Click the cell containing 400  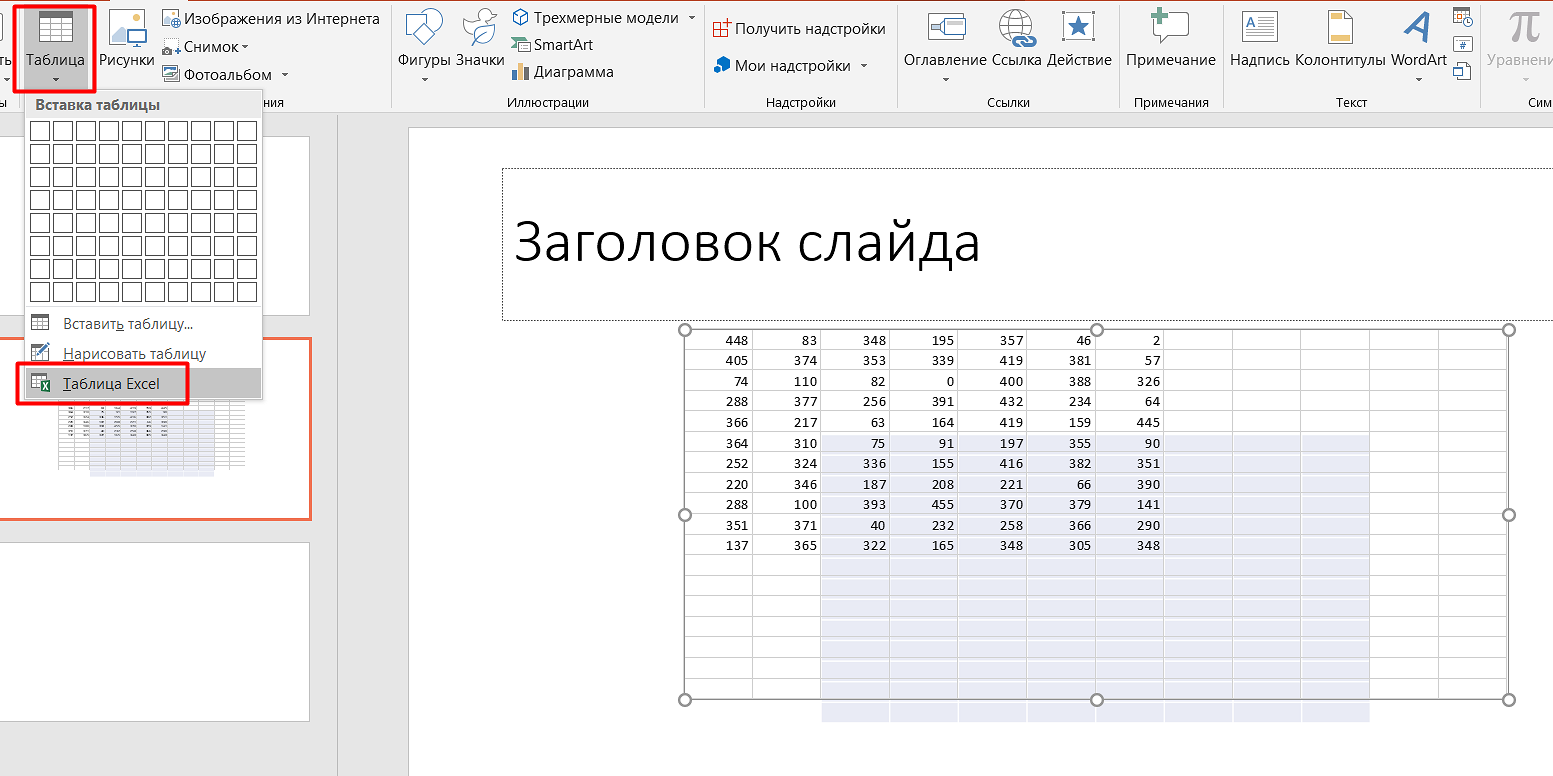click(992, 382)
